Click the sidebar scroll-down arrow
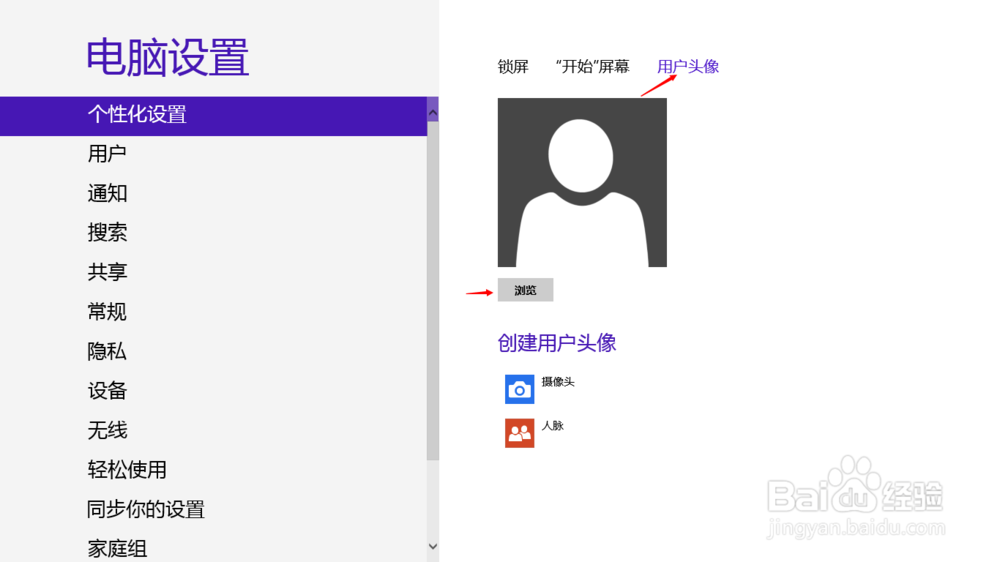The image size is (1000, 562). (433, 546)
